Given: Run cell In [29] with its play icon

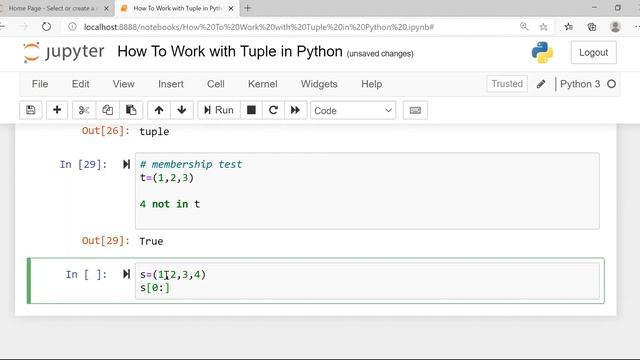Looking at the screenshot, I should pos(126,164).
